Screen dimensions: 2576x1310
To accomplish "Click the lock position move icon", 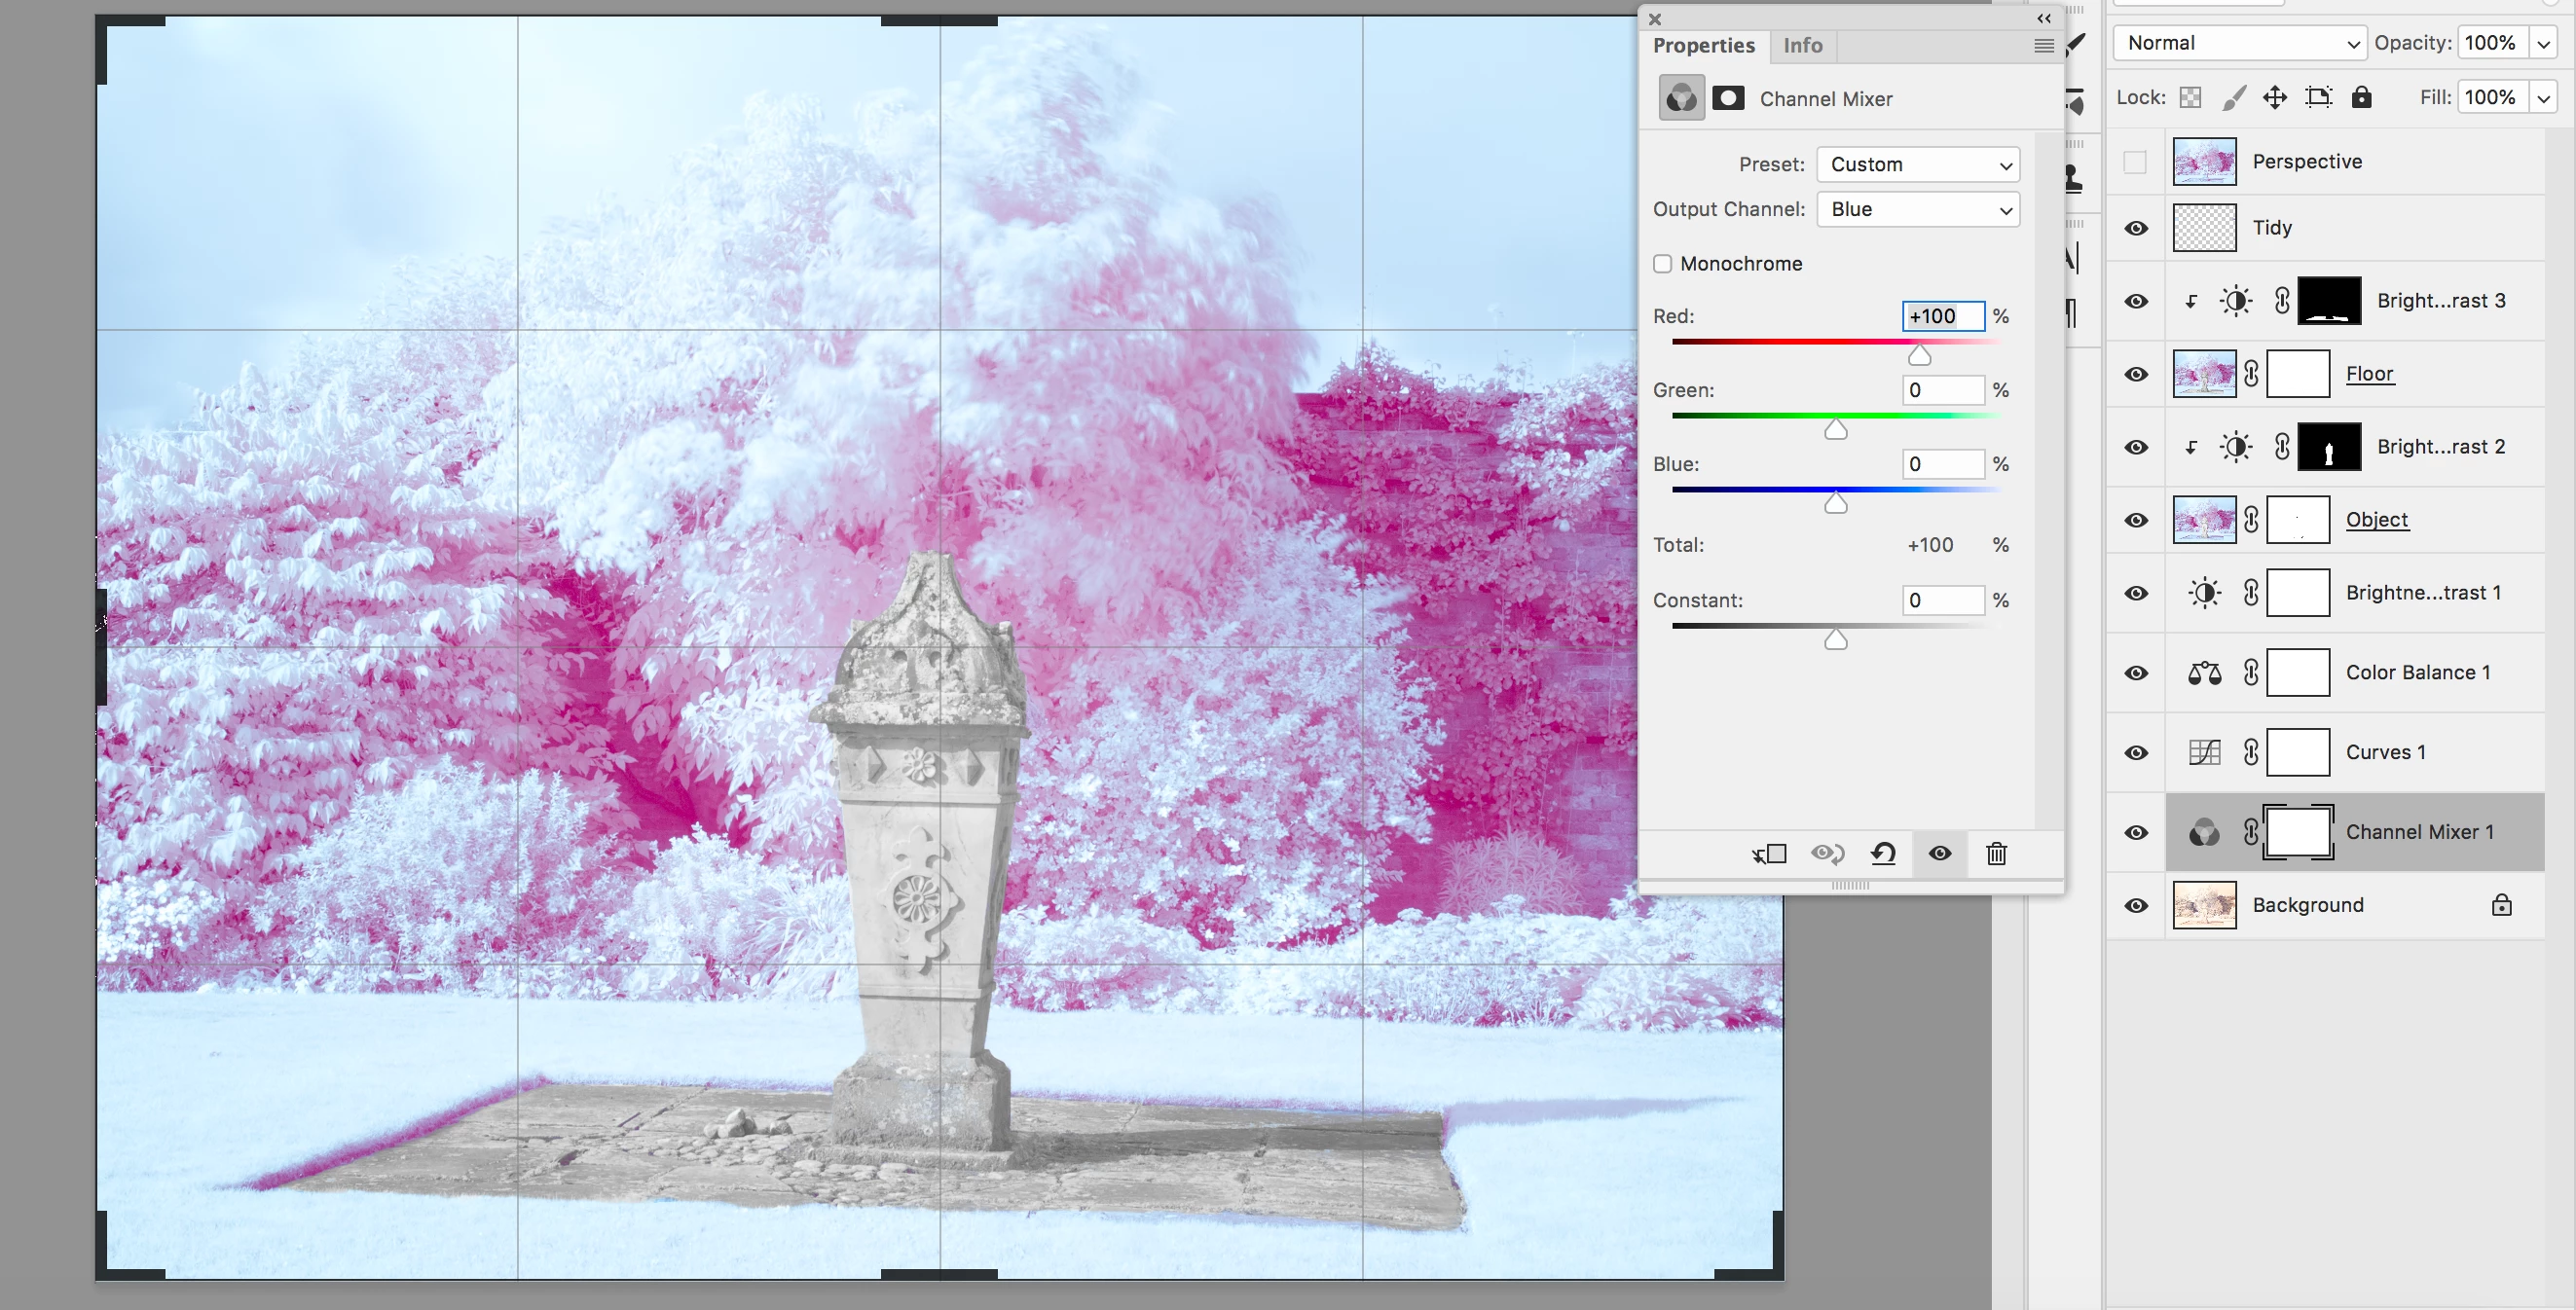I will pos(2275,97).
